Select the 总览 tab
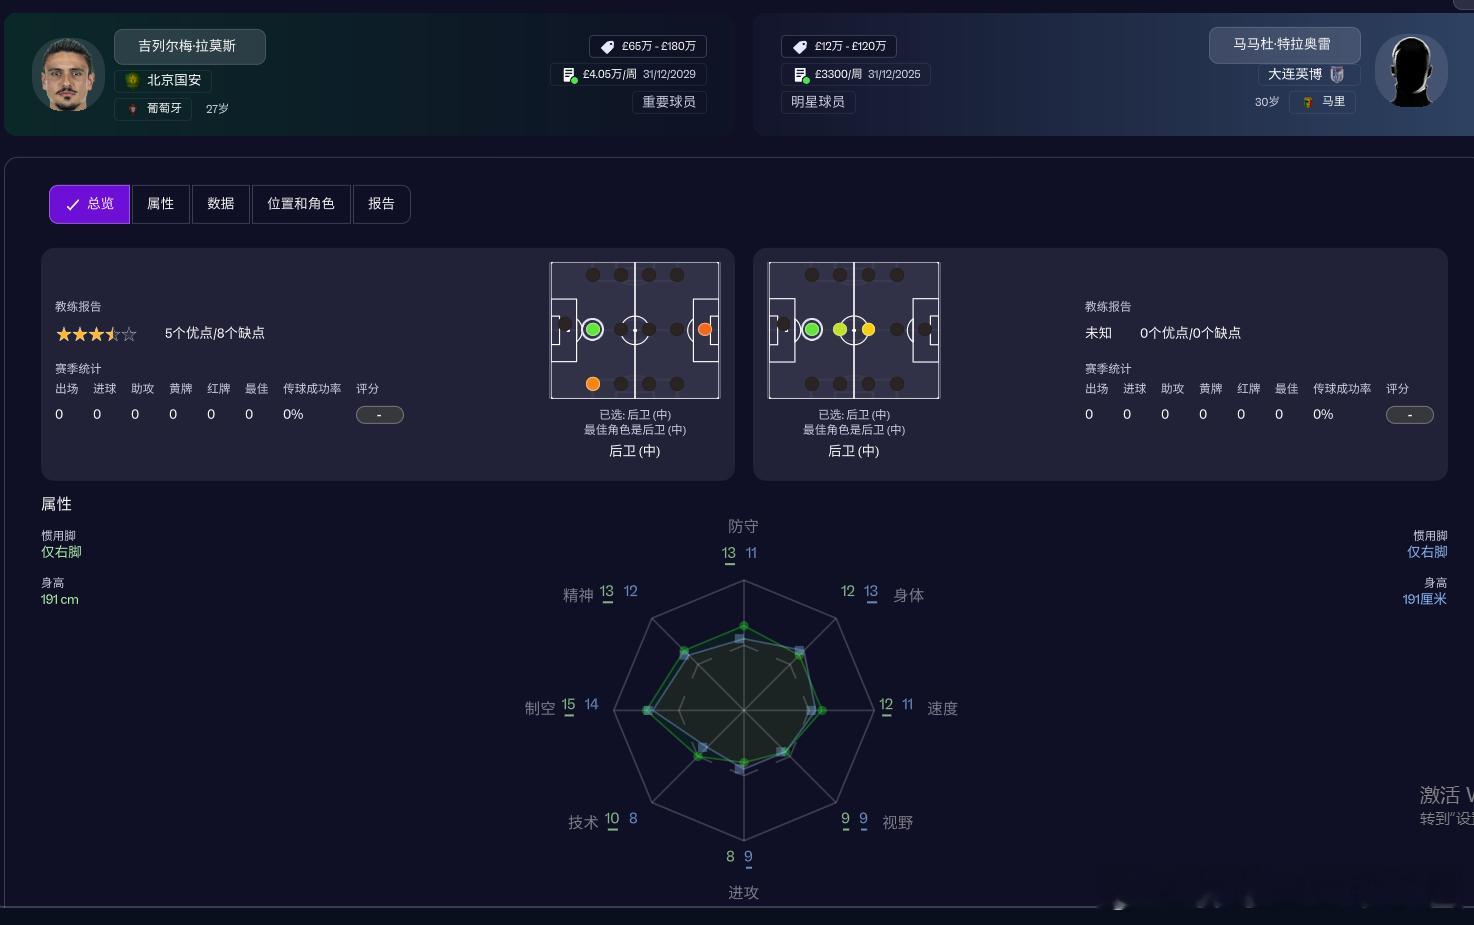The image size is (1474, 925). (x=89, y=204)
